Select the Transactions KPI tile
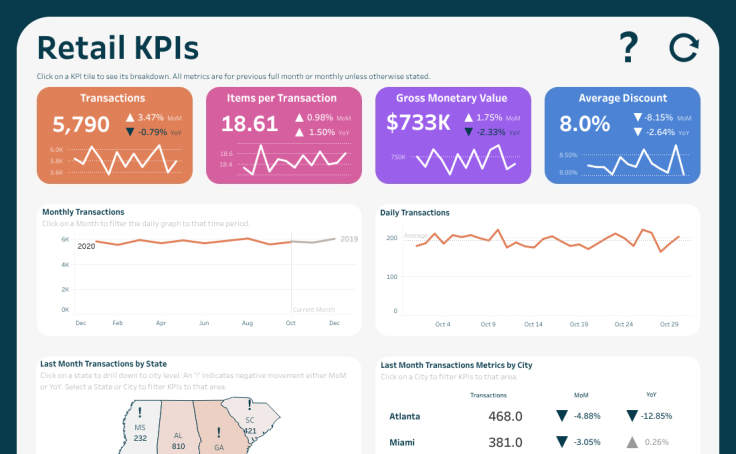Viewport: 736px width, 454px height. click(115, 135)
